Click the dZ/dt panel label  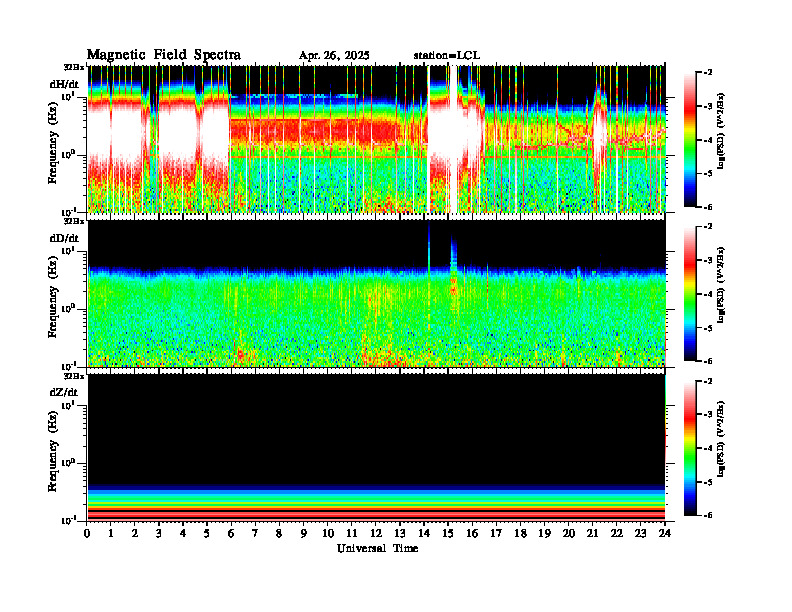64,392
